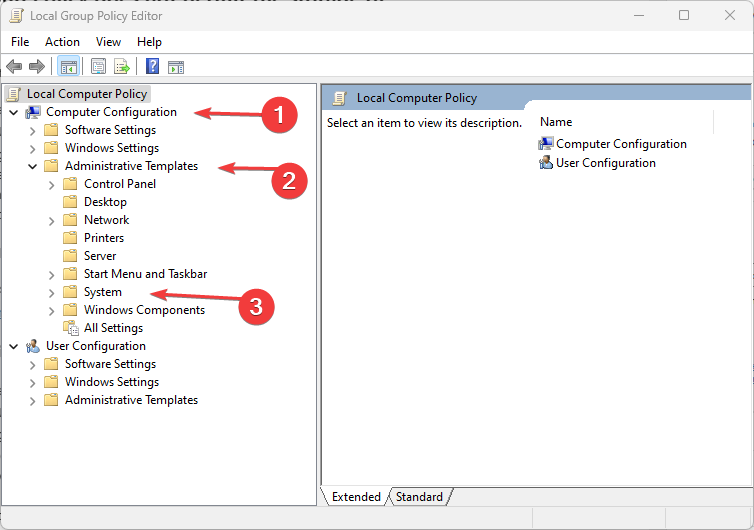
Task: Select Administrative Templates under User Configuration
Action: click(131, 400)
